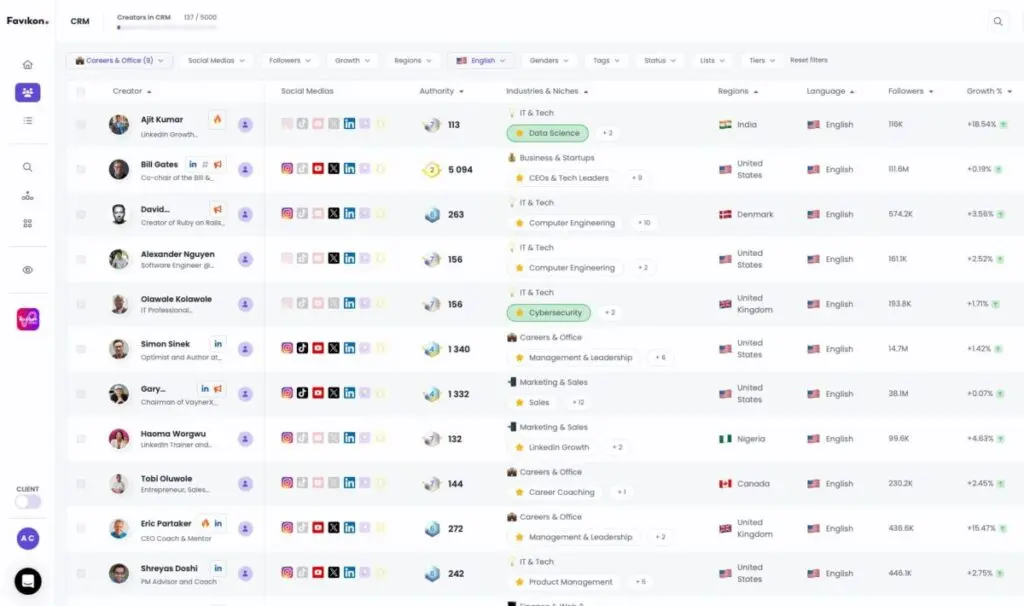This screenshot has width=1024, height=606.
Task: Toggle the CLIENT switch
Action: click(x=28, y=502)
